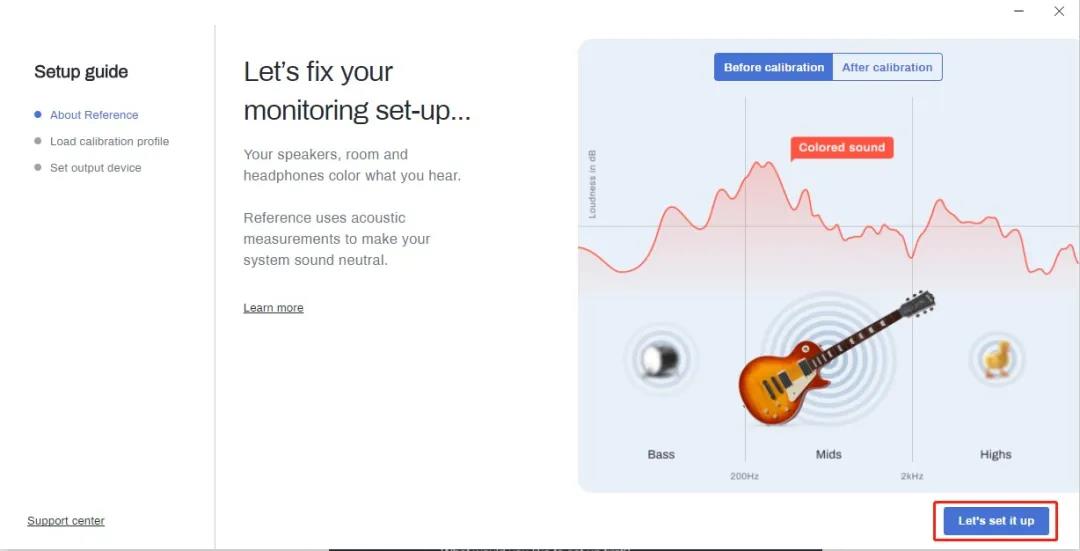Click the electric guitar mids icon
The image size is (1080, 551).
[x=836, y=357]
